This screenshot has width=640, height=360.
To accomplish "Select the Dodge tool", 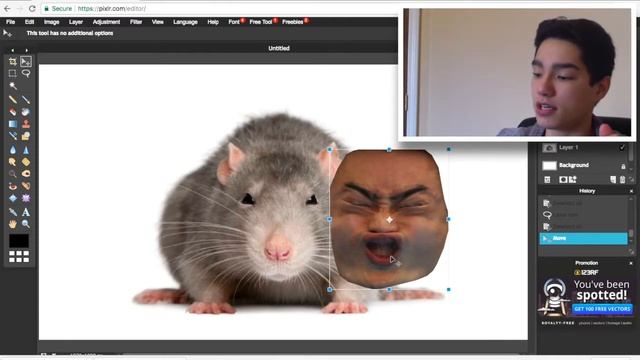I will pyautogui.click(x=13, y=174).
